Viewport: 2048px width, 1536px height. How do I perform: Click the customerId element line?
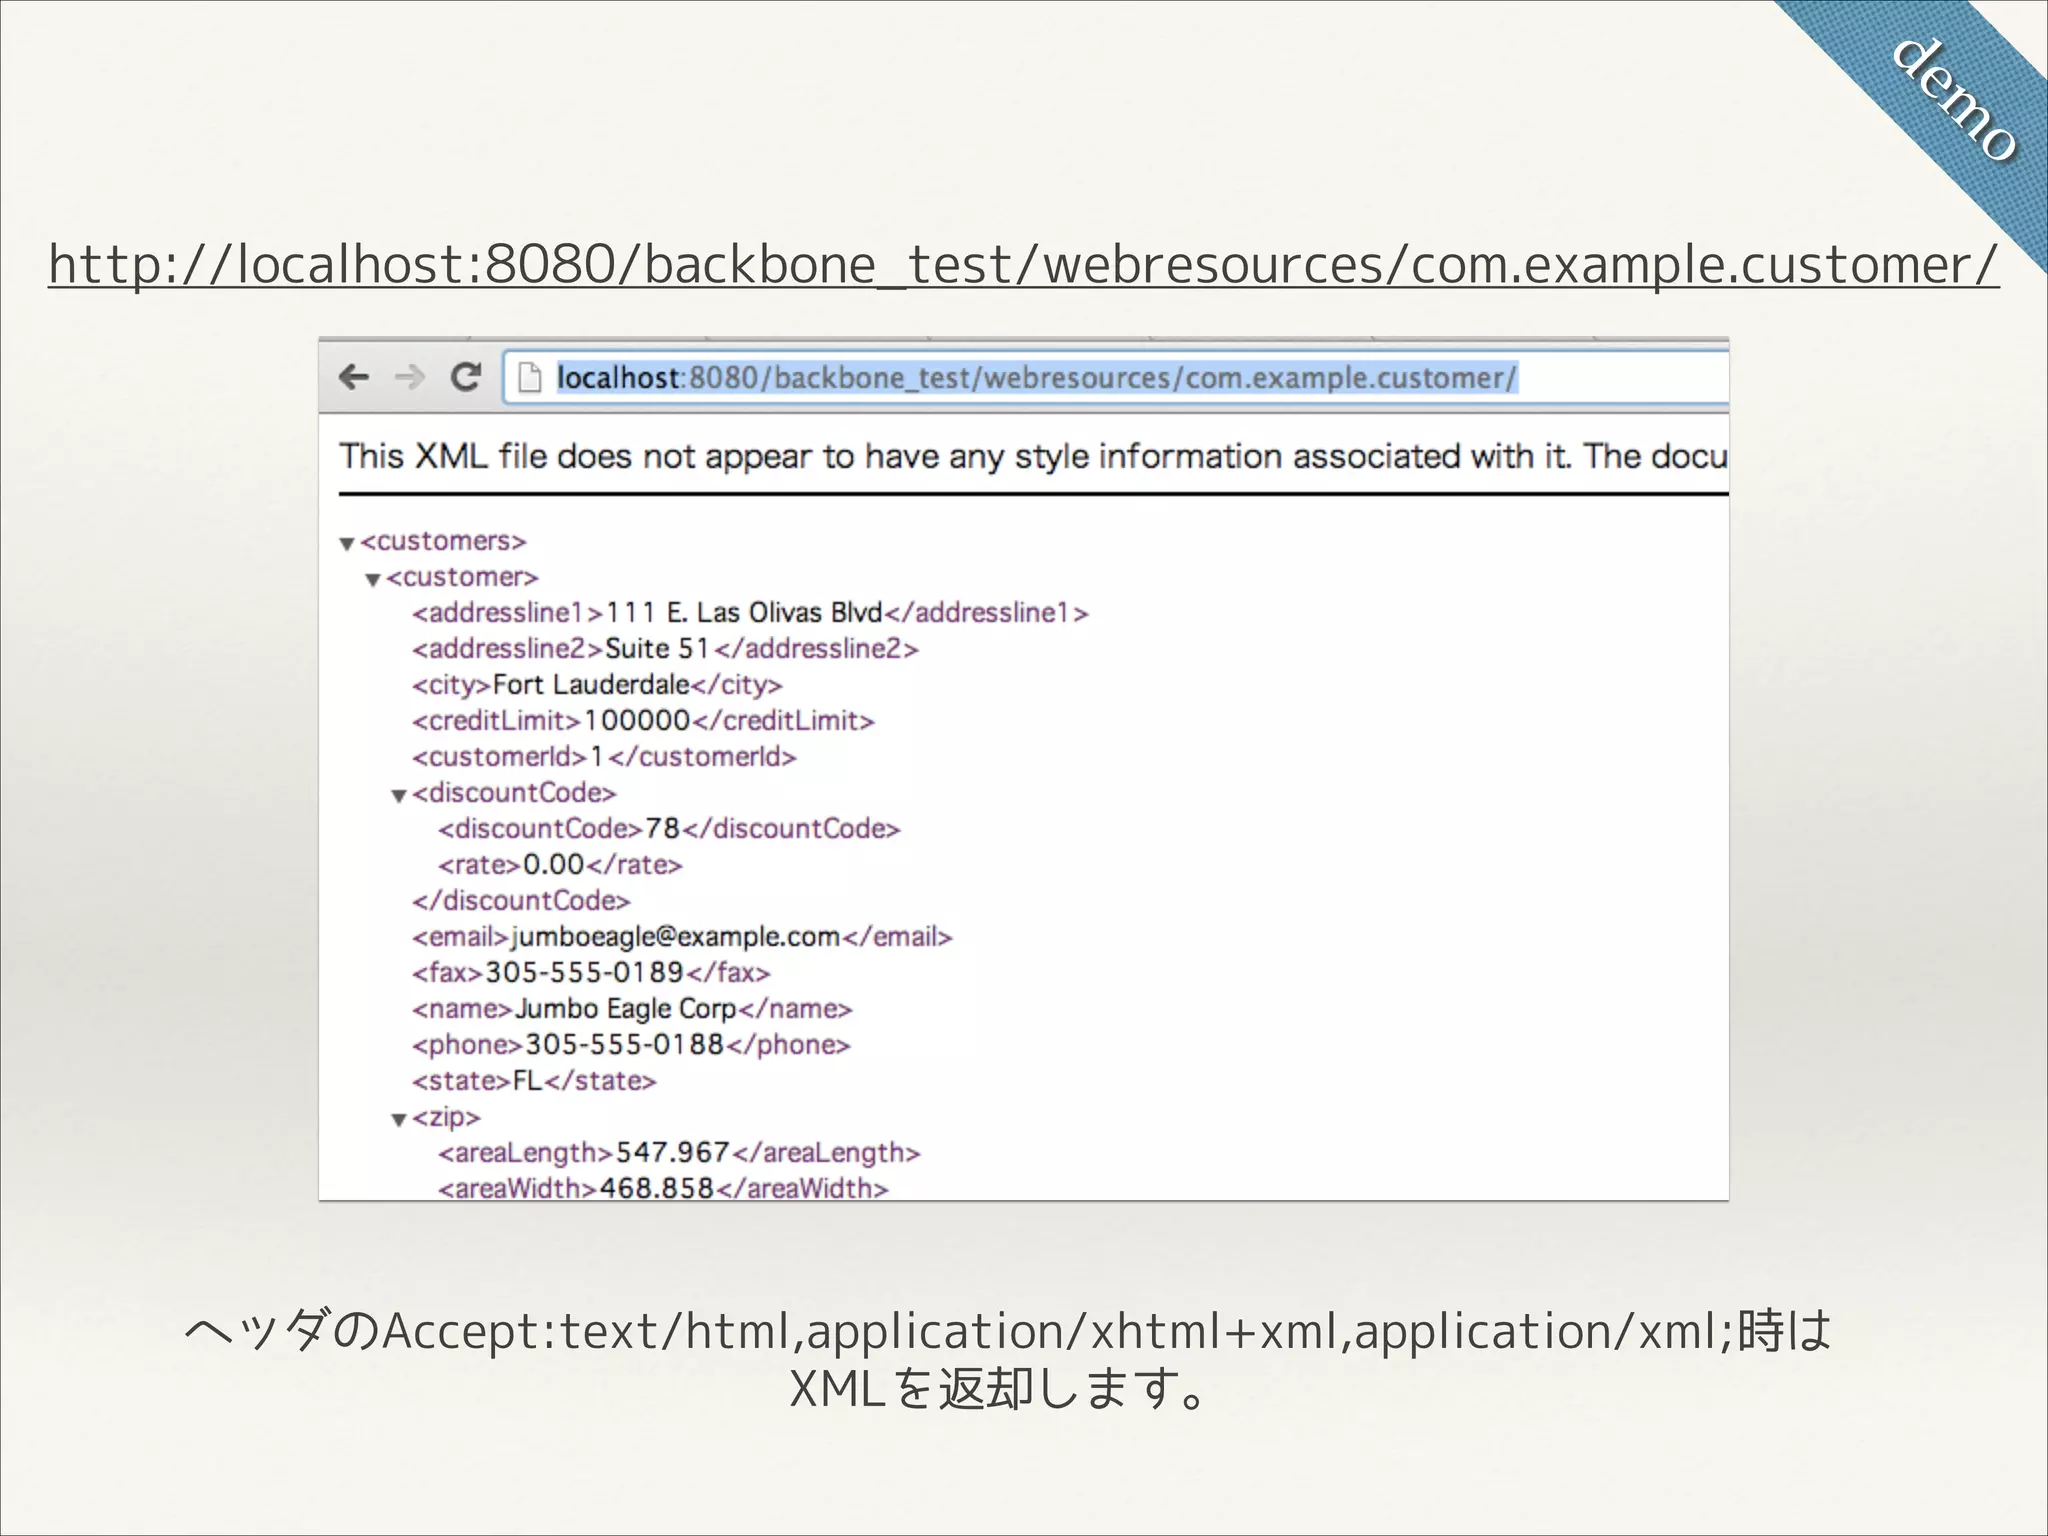tap(604, 756)
